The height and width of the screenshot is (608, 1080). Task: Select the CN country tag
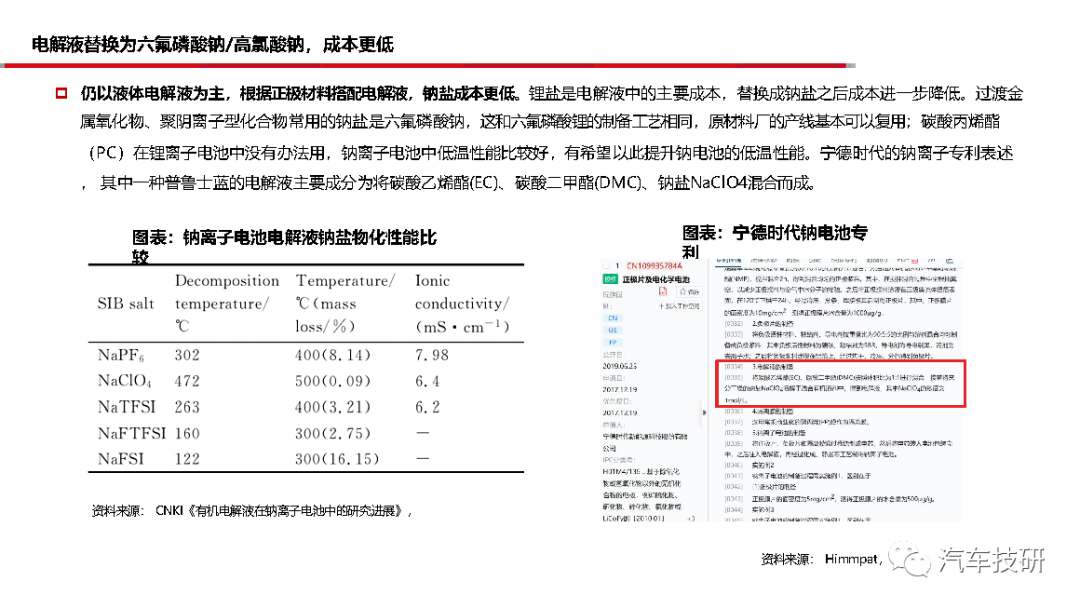(613, 318)
